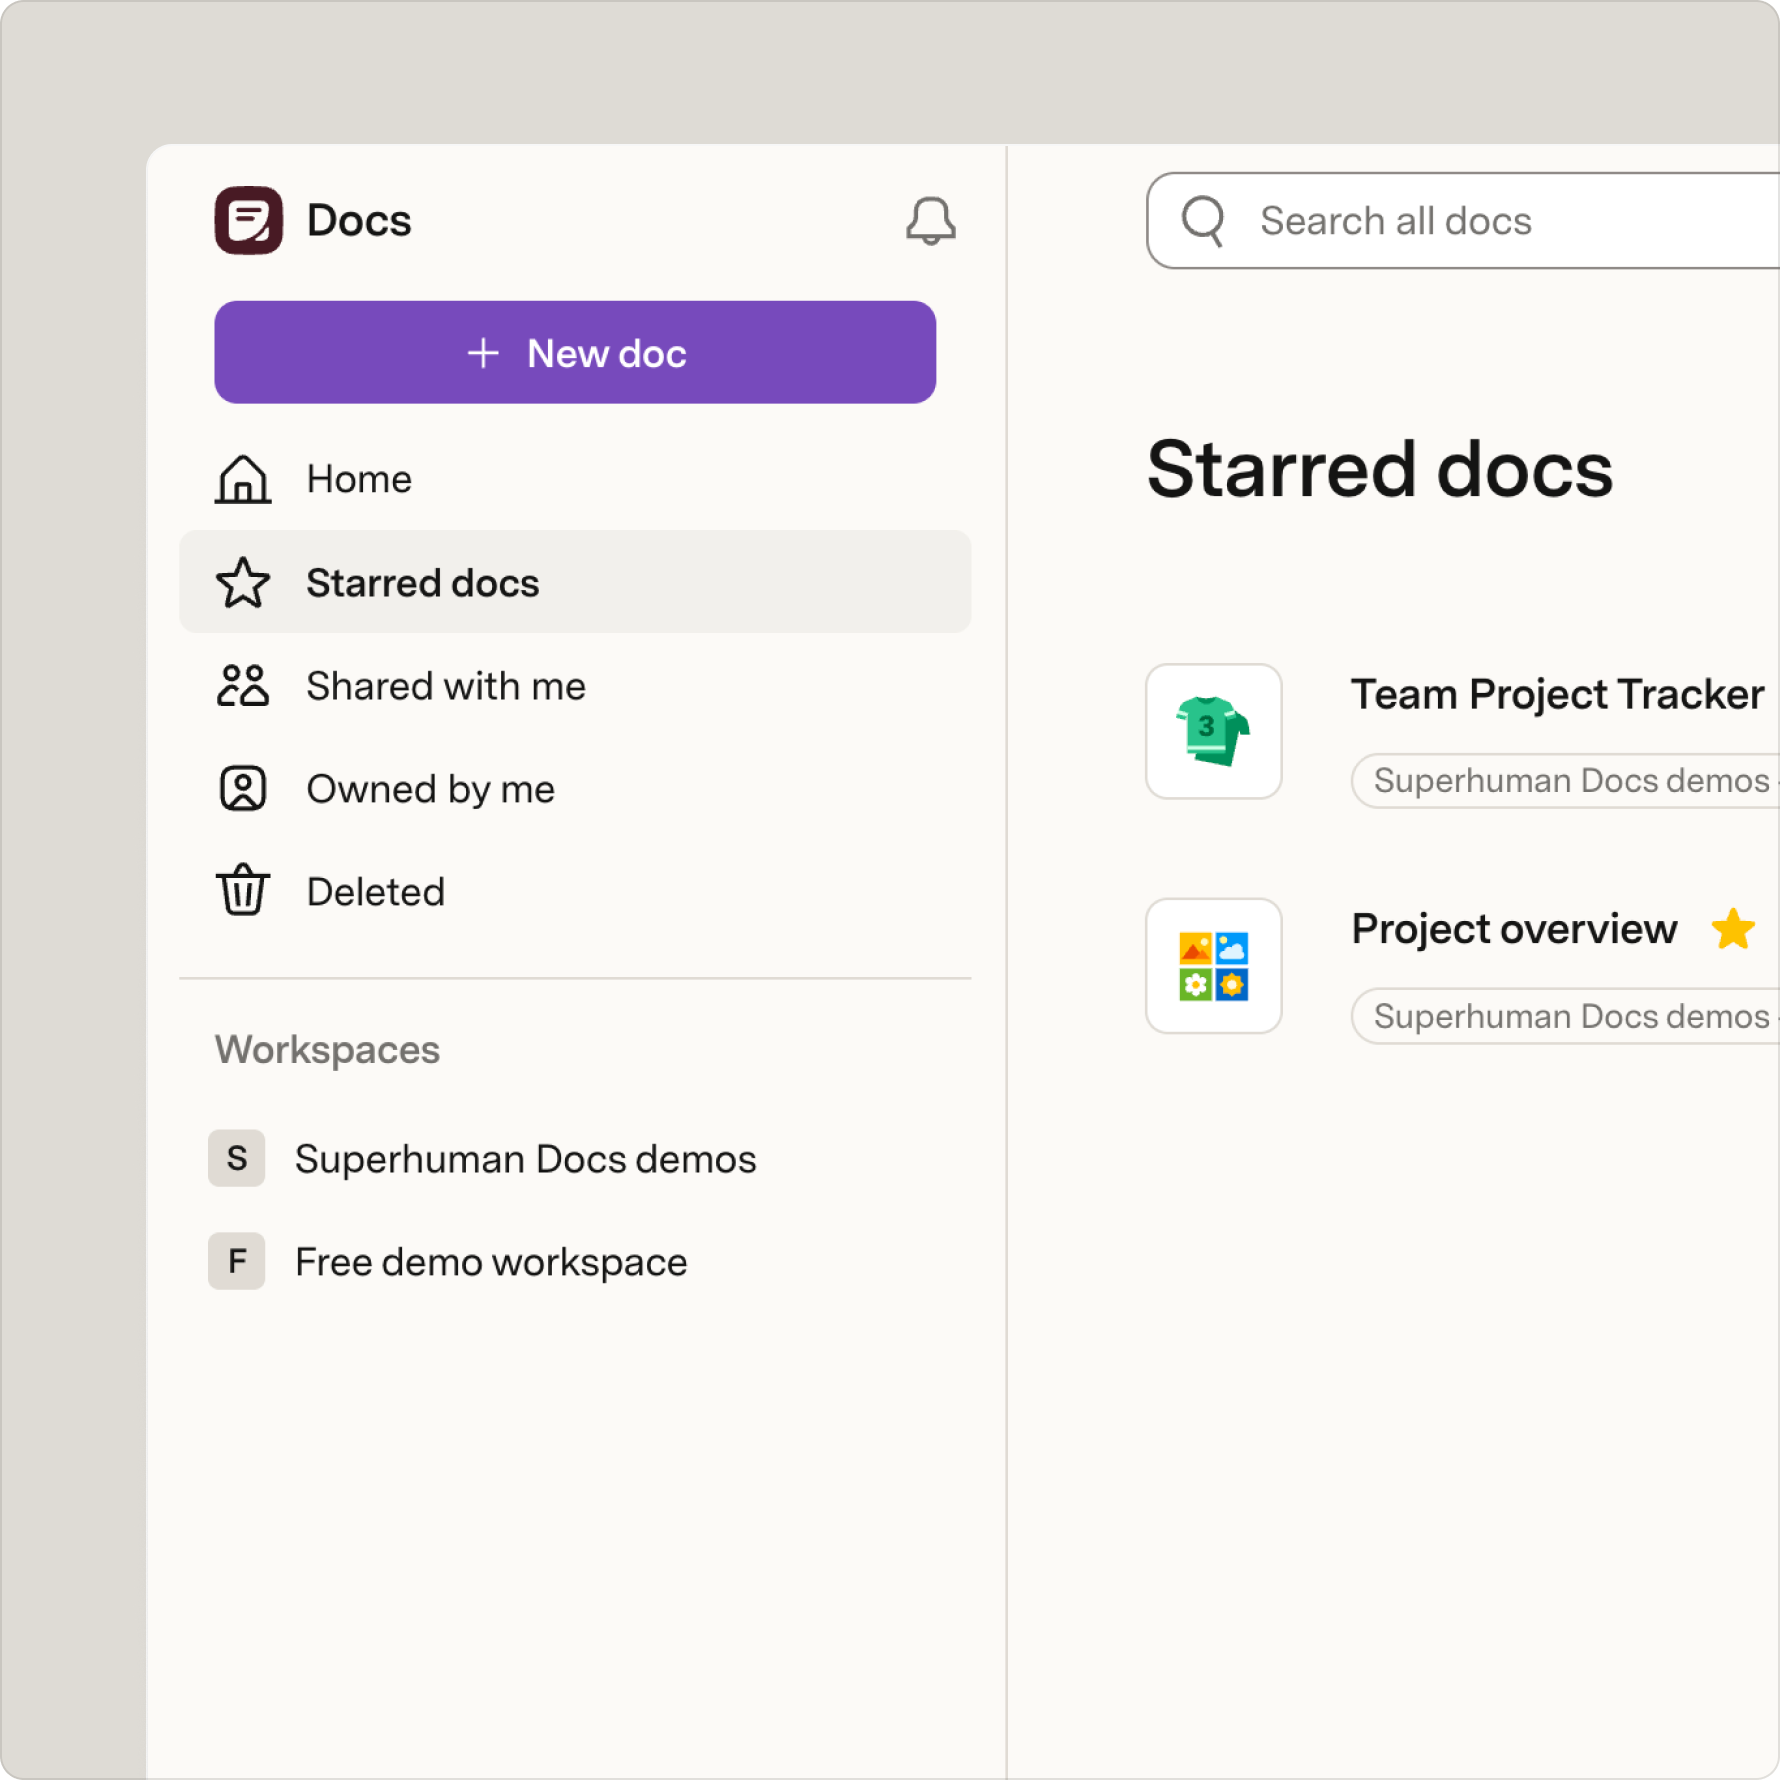Go to Home

point(575,479)
